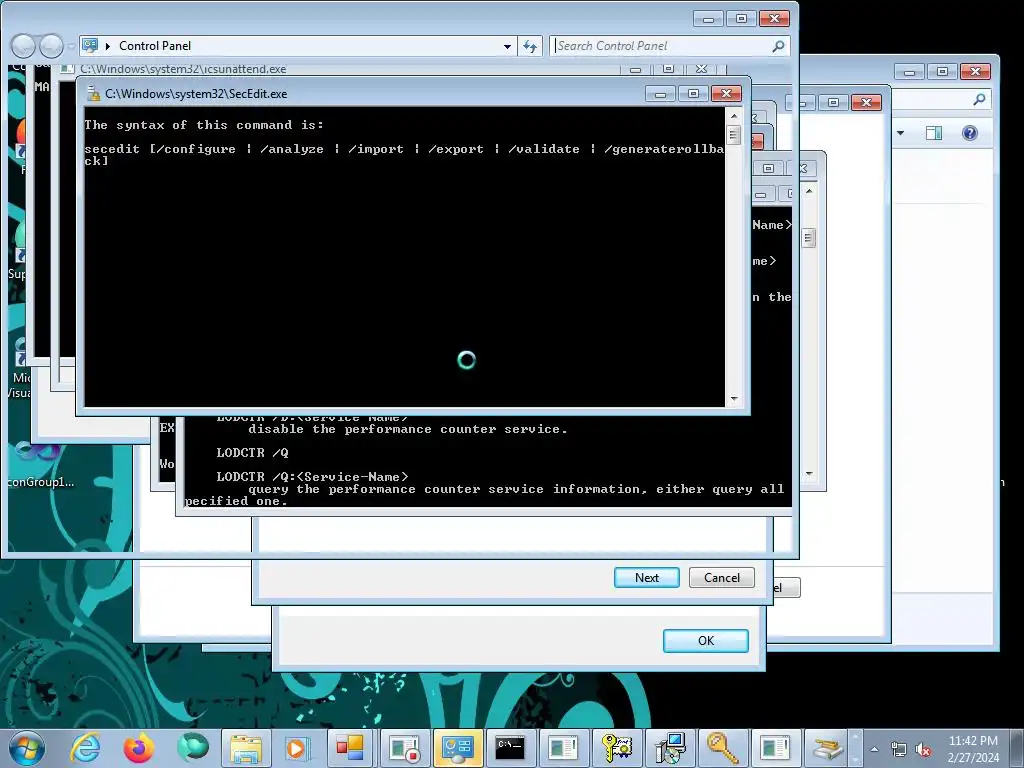The height and width of the screenshot is (768, 1024).
Task: Open the File Explorer folder icon on the taskbar
Action: [x=246, y=748]
